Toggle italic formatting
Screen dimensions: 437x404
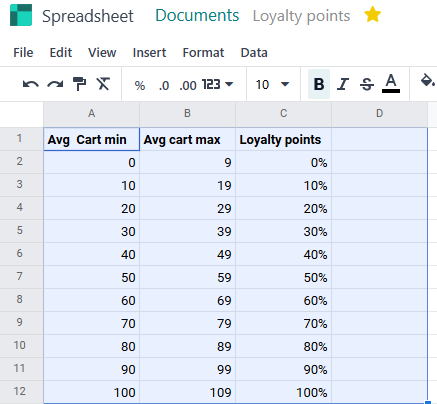coord(343,84)
